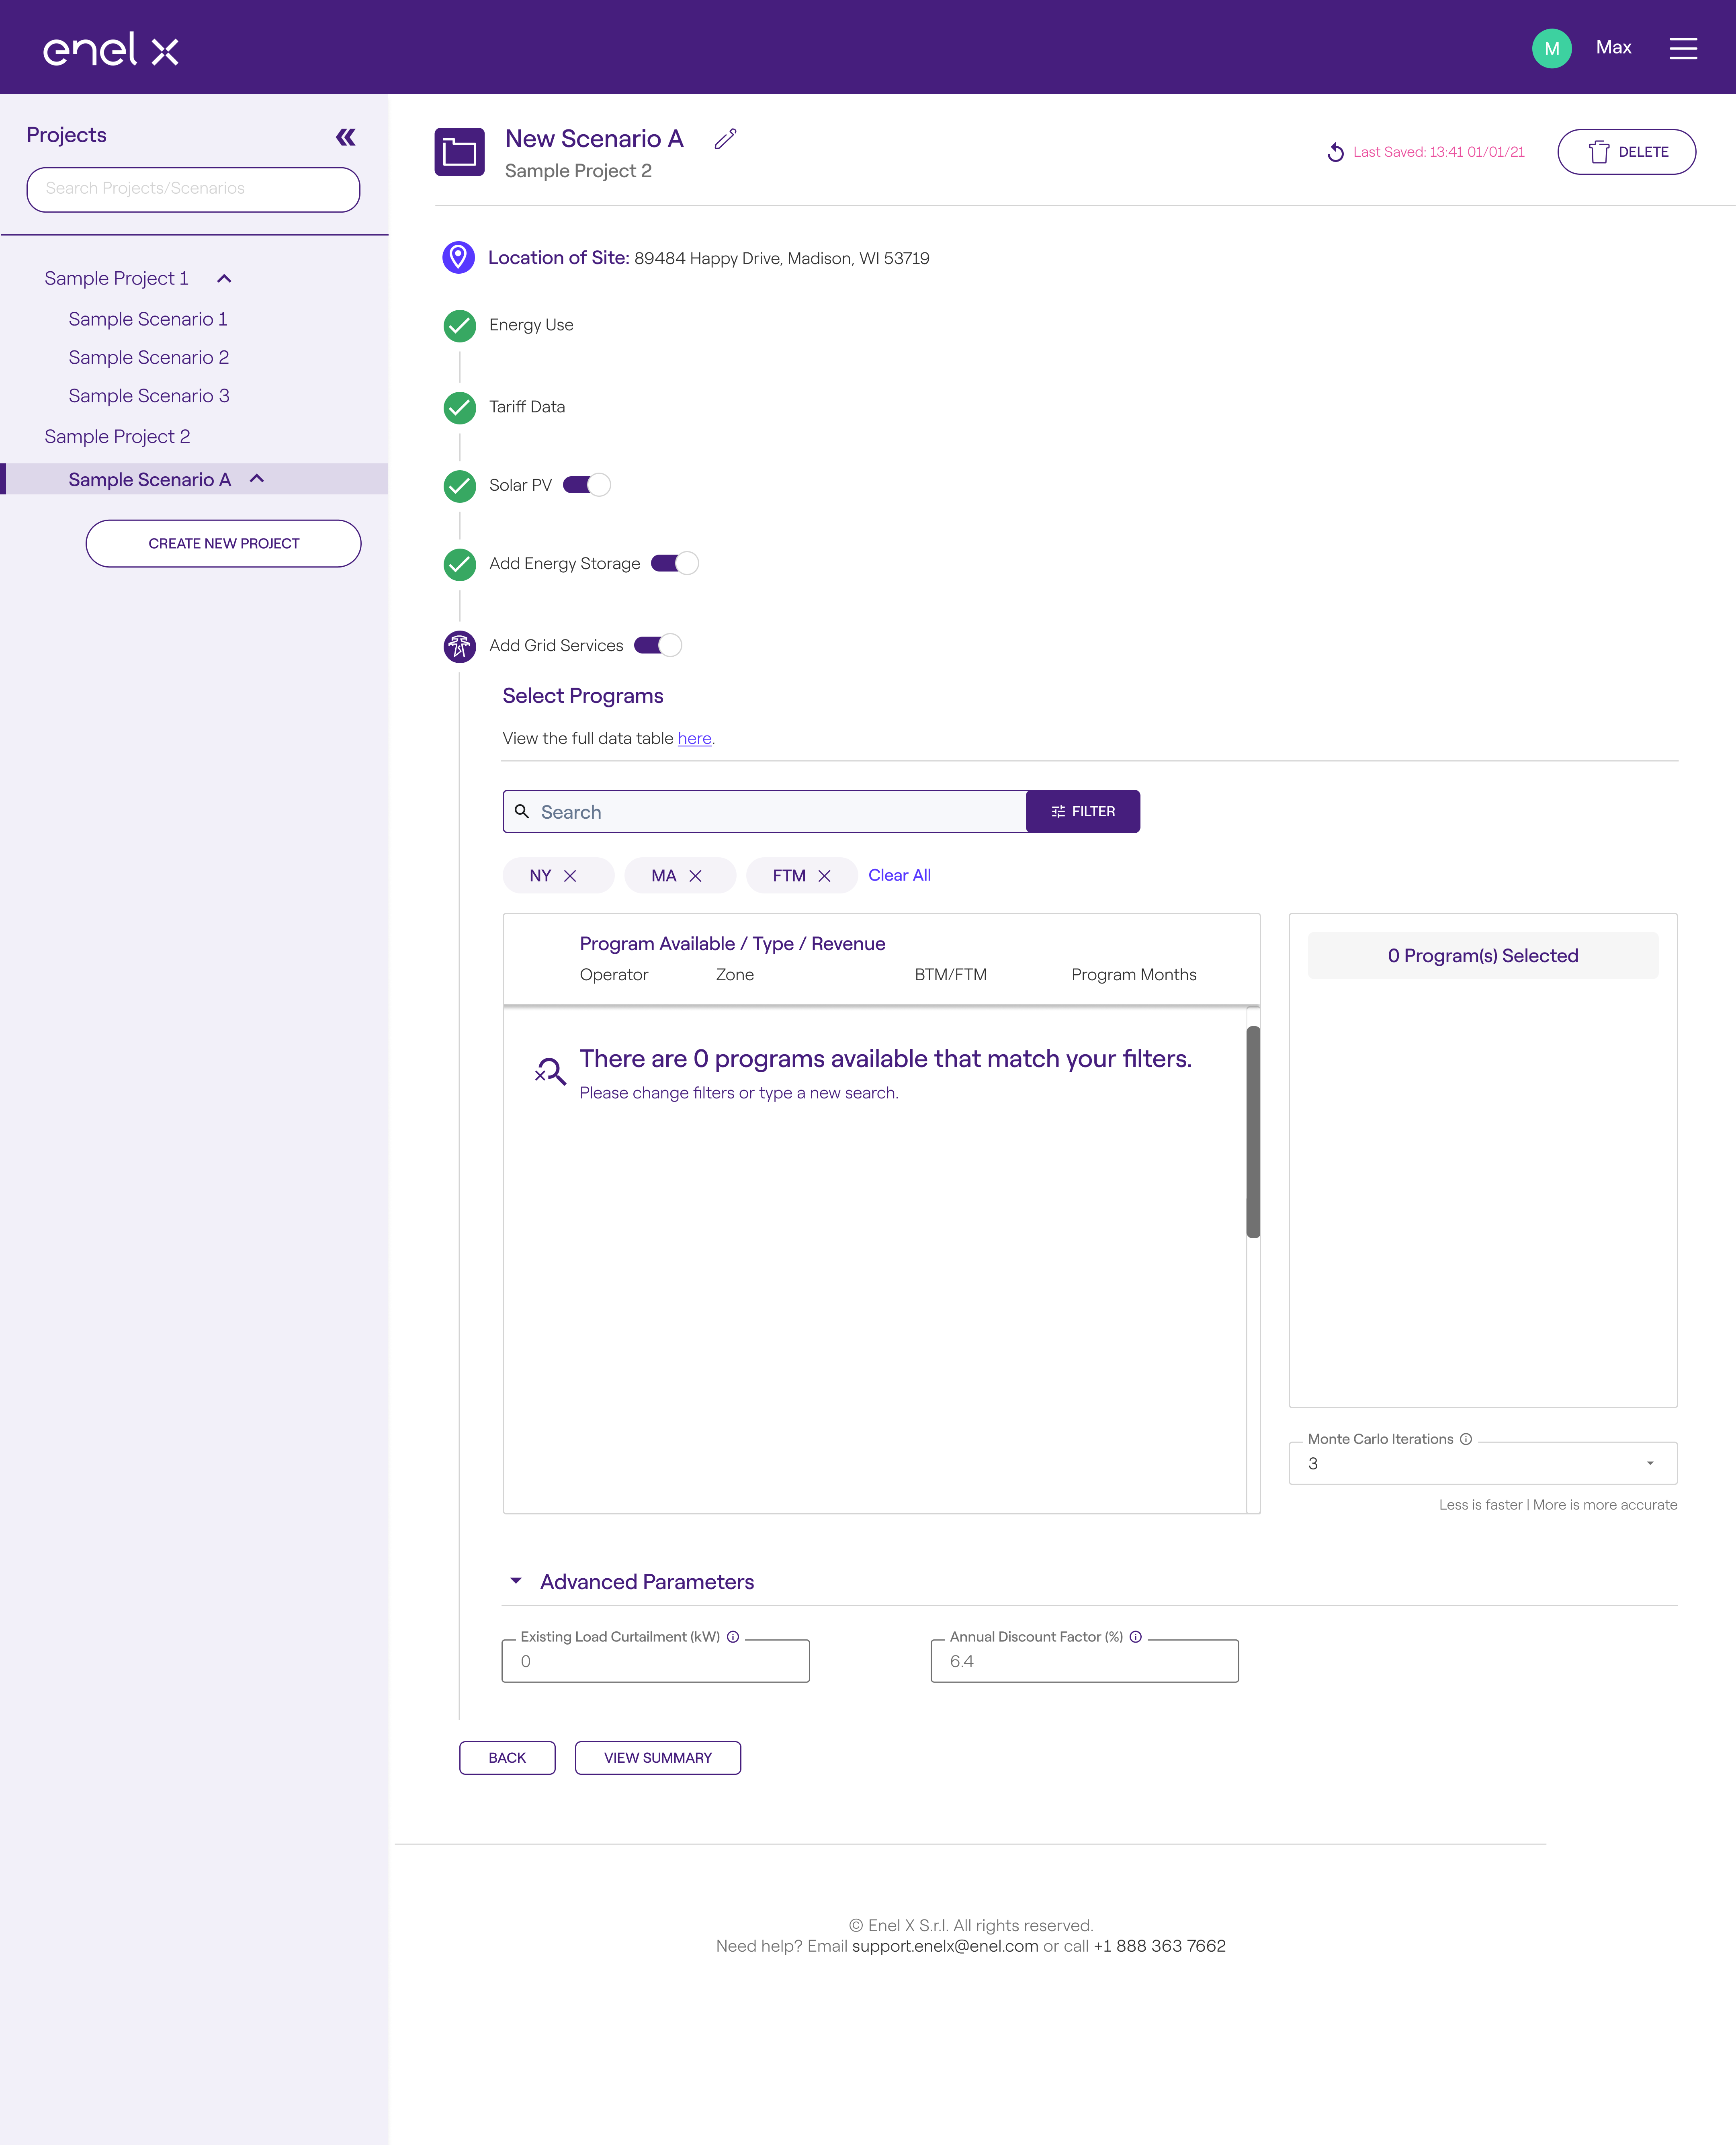Collapse the Projects sidebar with double chevron

(x=346, y=137)
